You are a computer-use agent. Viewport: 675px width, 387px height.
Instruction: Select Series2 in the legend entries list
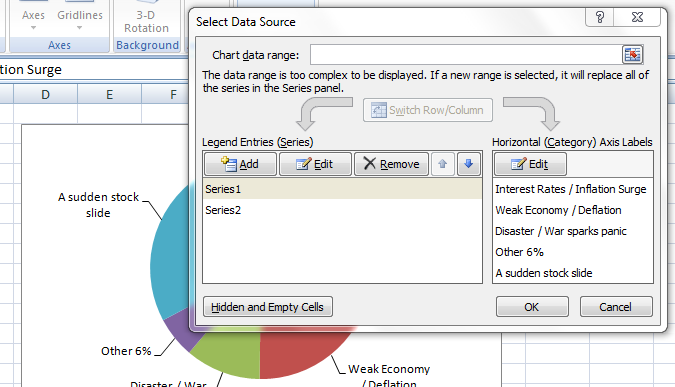(x=342, y=210)
